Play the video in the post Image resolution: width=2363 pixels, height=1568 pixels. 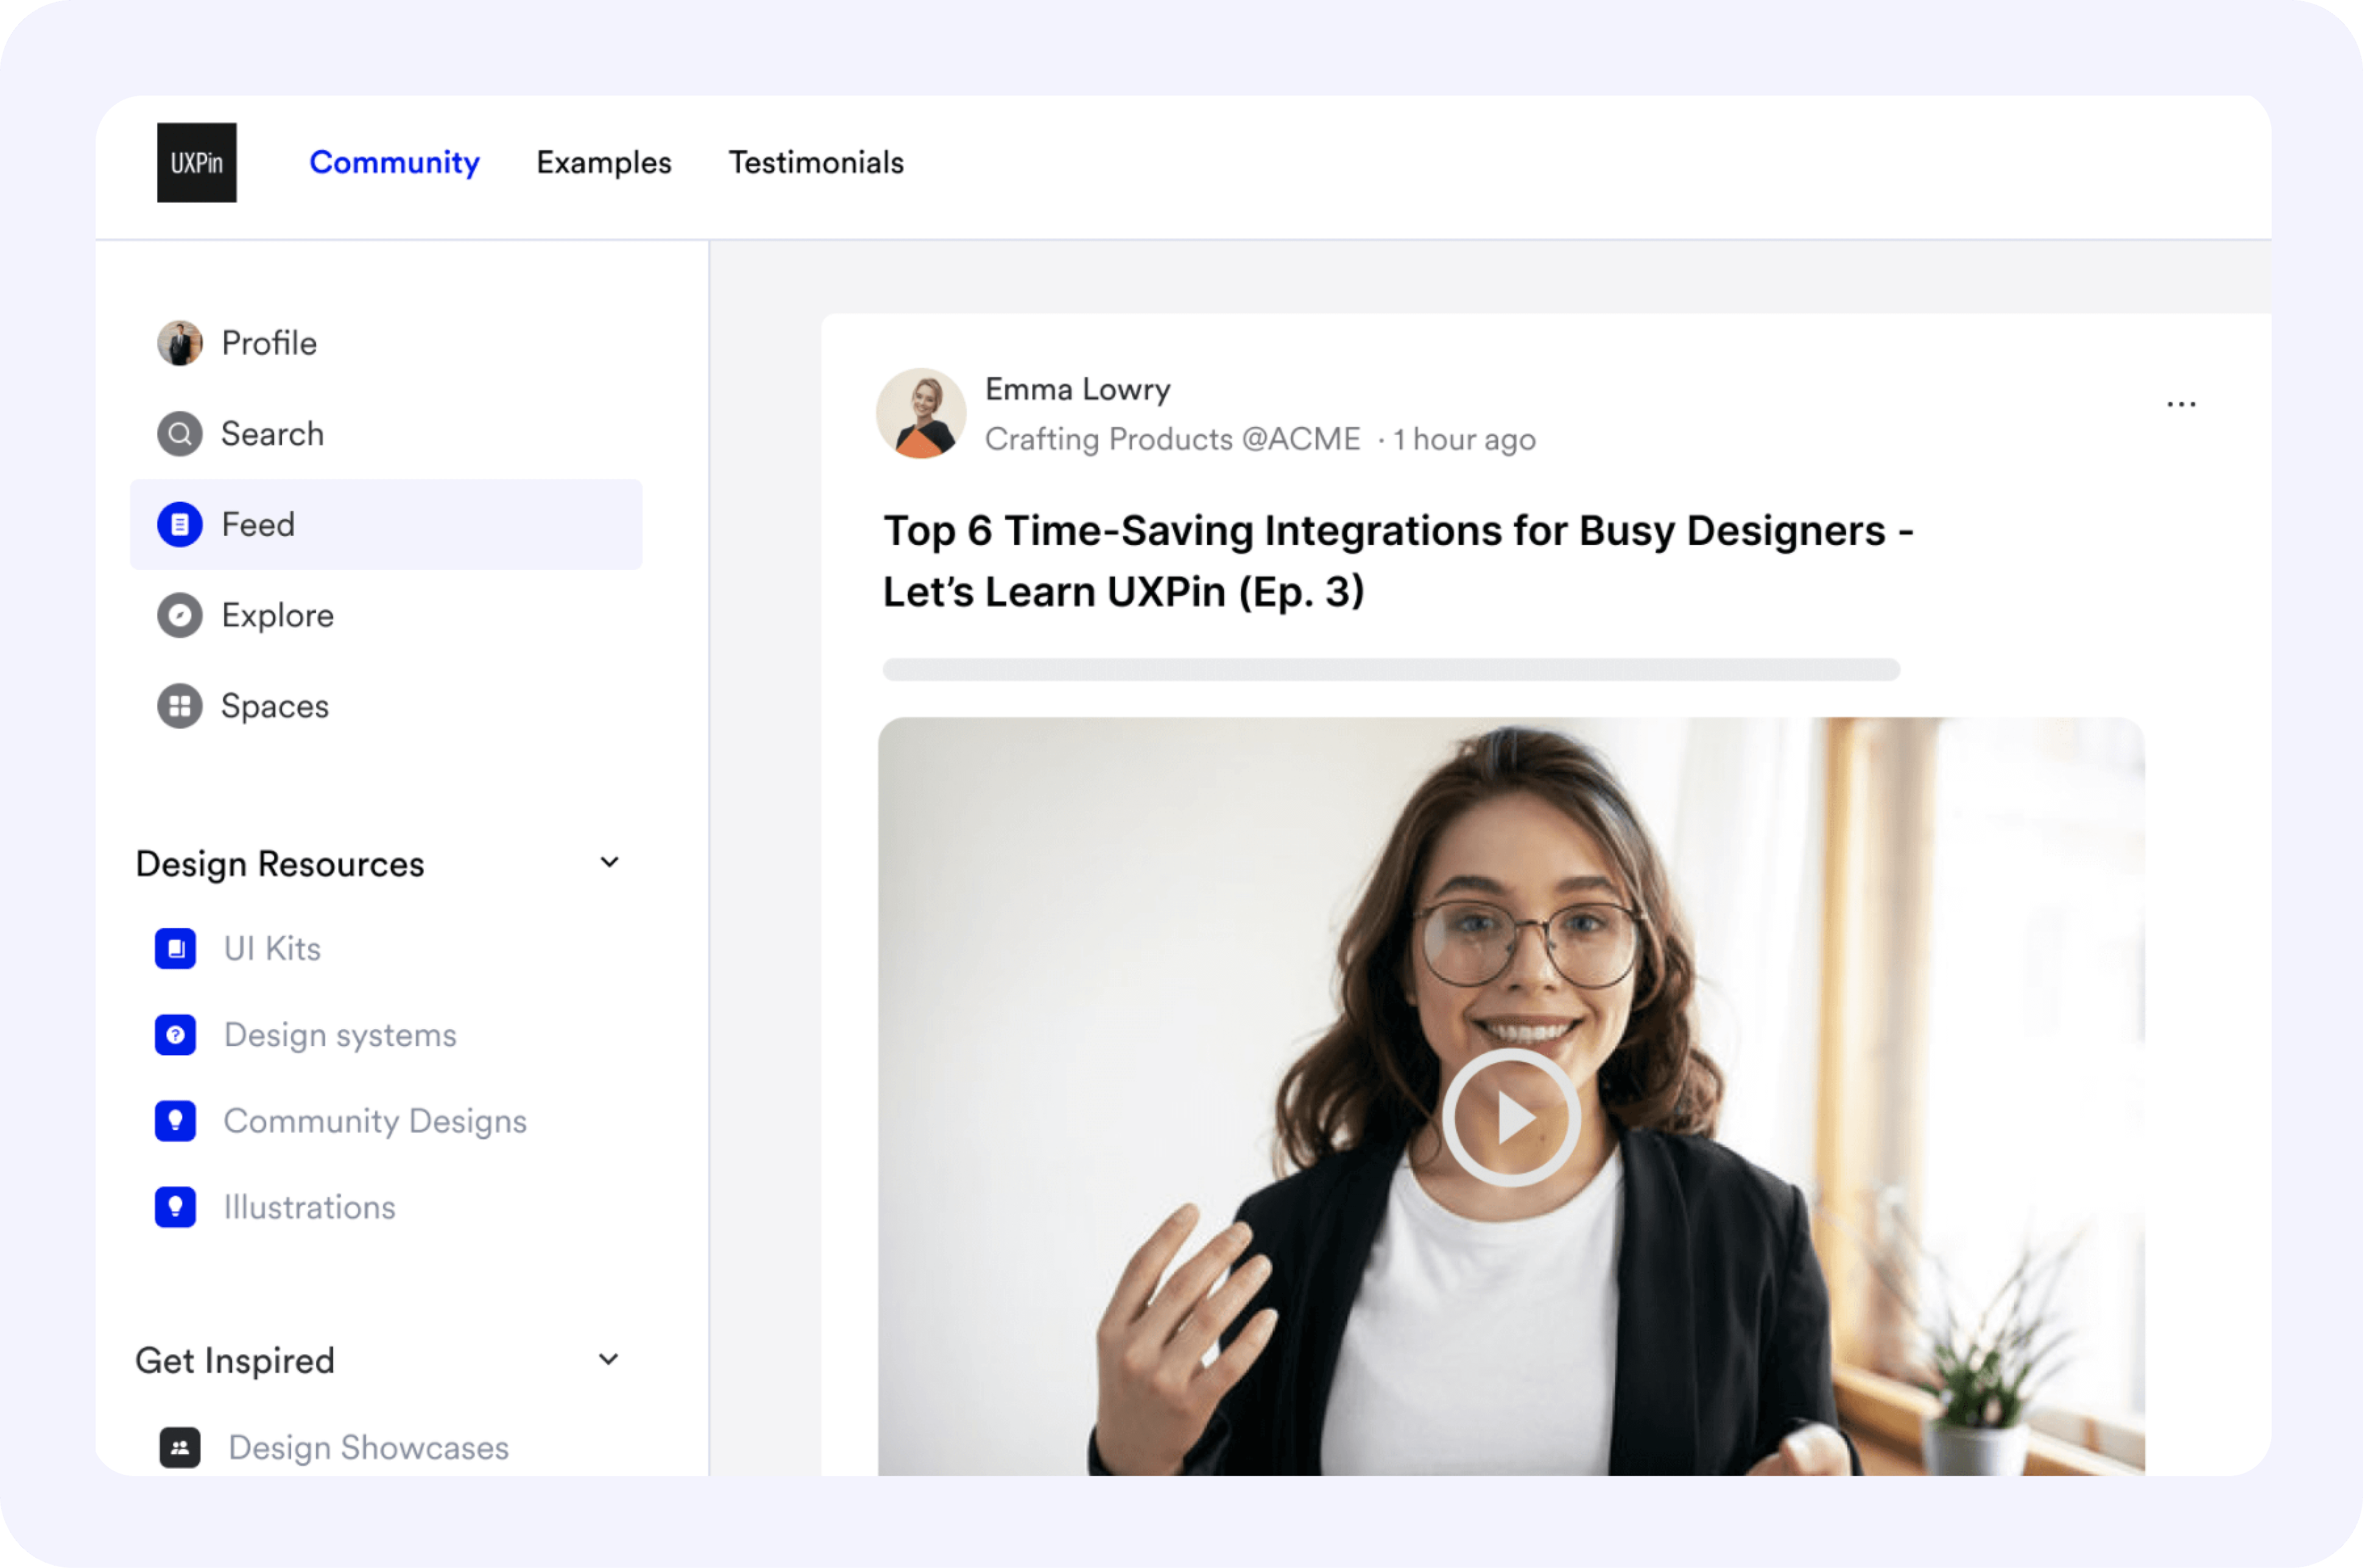(1510, 1117)
